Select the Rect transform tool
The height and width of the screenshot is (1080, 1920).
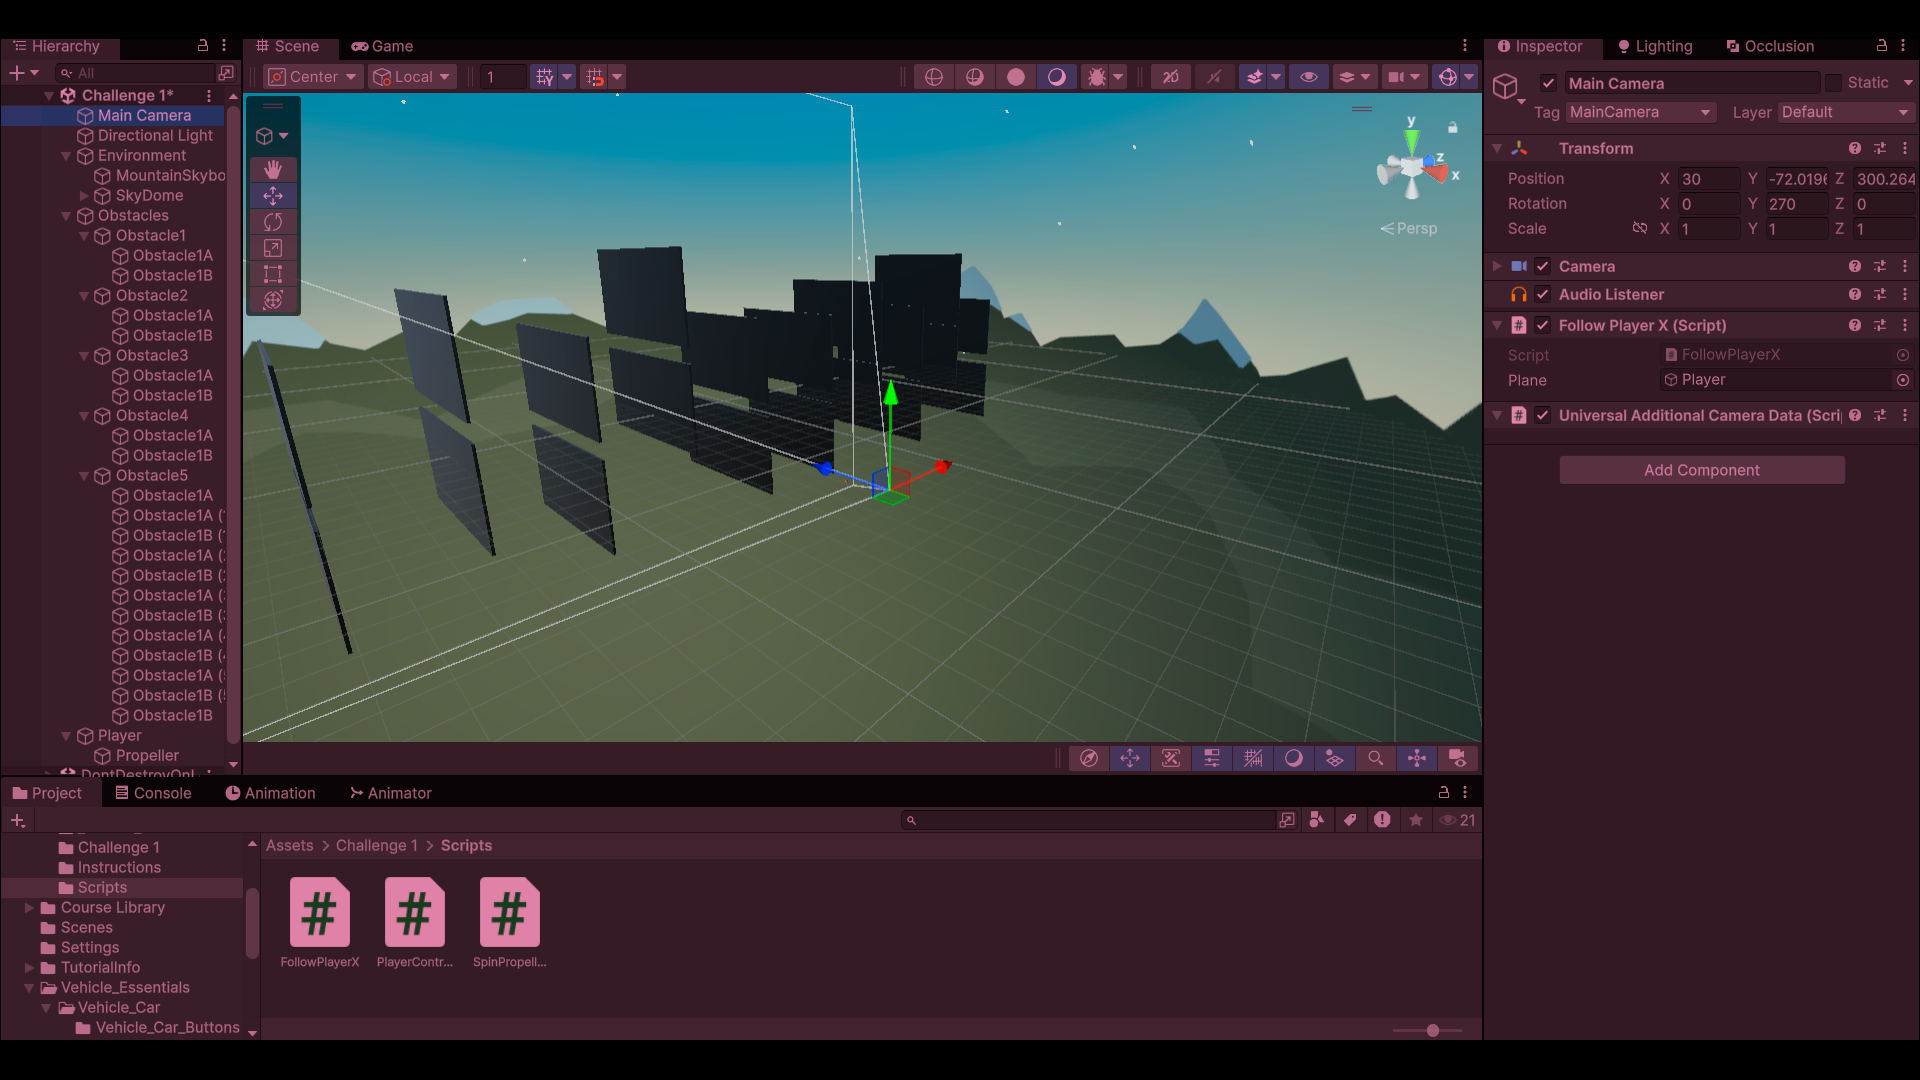273,274
